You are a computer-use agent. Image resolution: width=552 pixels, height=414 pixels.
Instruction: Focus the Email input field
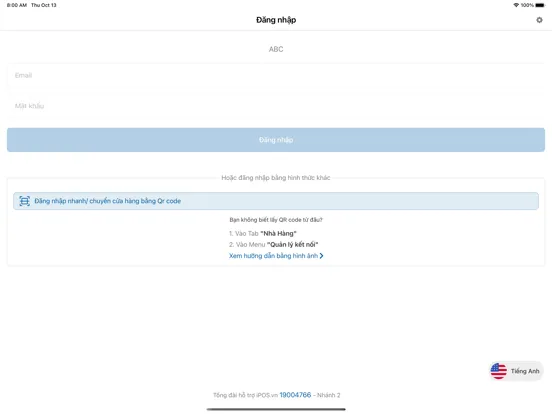[276, 75]
